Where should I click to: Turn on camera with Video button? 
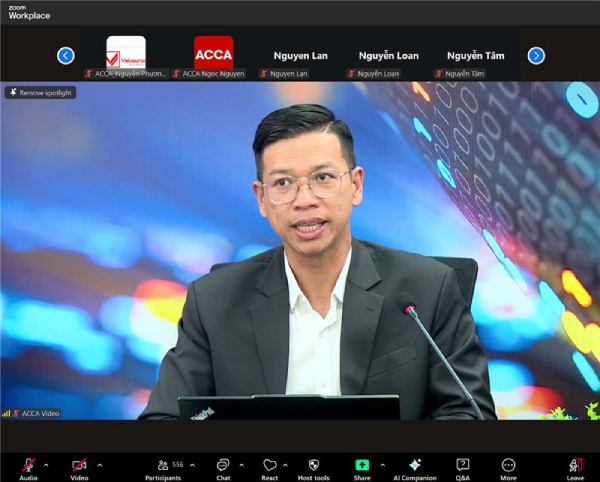tap(79, 466)
